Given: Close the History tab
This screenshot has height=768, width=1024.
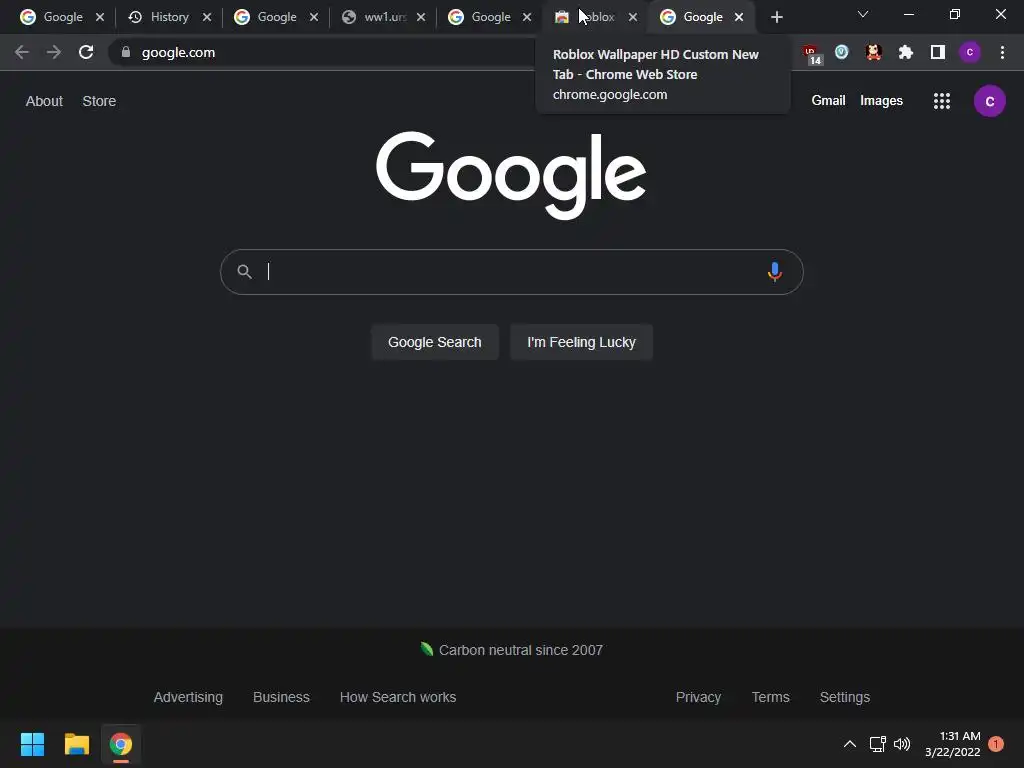Looking at the screenshot, I should pos(207,17).
